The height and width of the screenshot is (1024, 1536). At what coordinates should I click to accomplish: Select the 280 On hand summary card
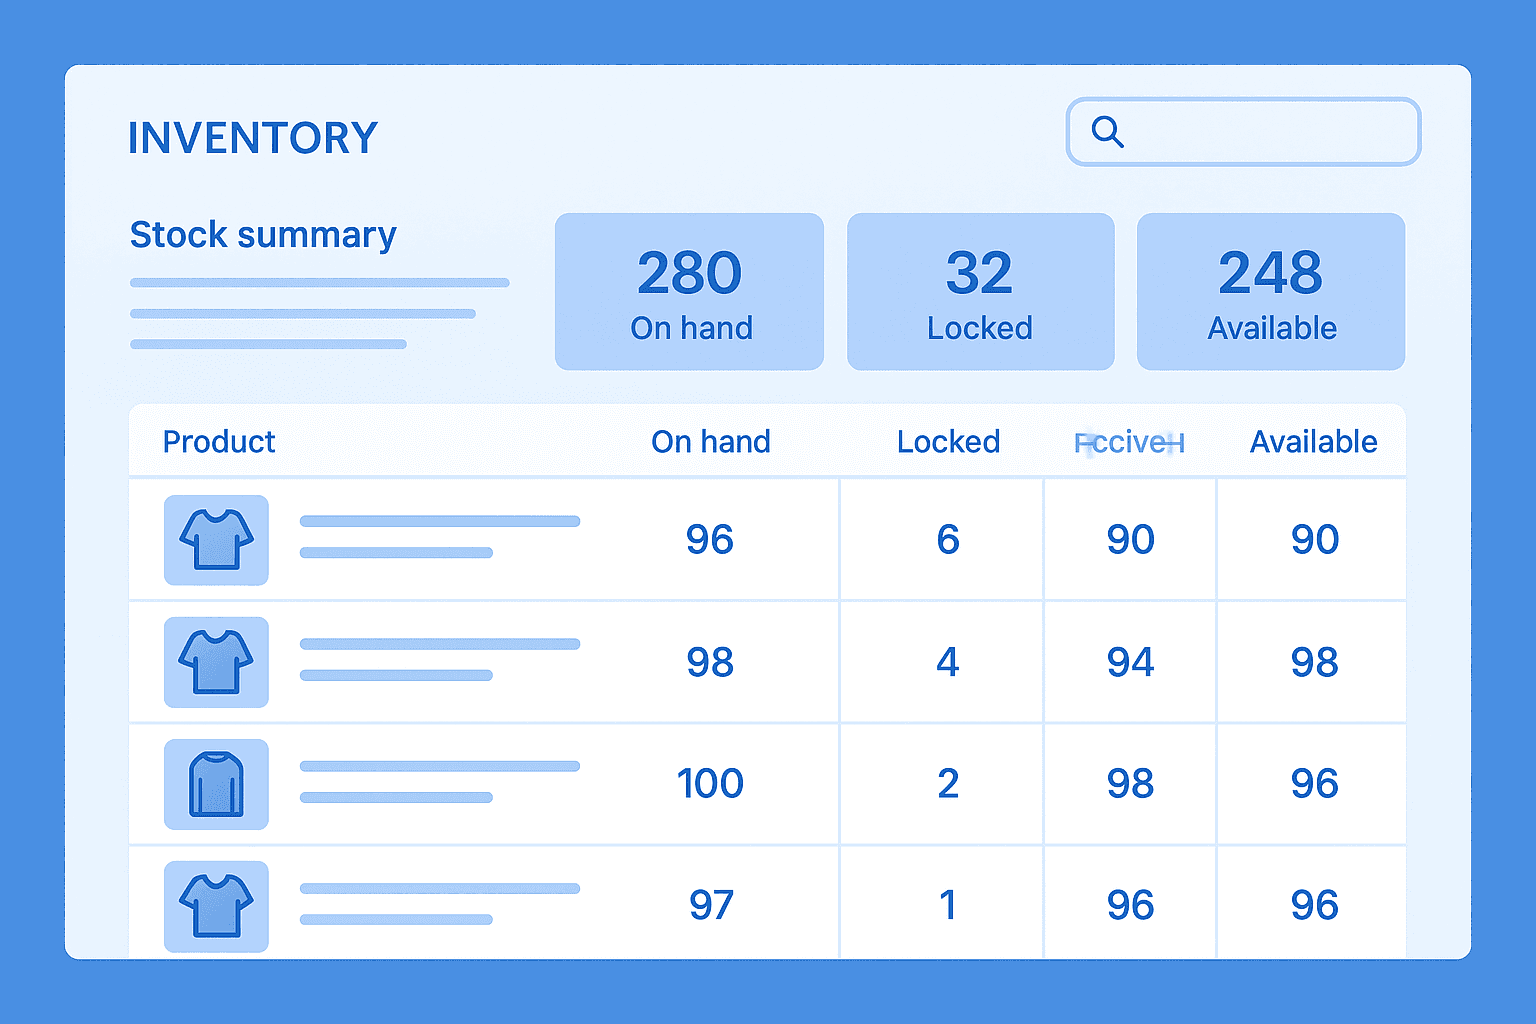pos(689,291)
